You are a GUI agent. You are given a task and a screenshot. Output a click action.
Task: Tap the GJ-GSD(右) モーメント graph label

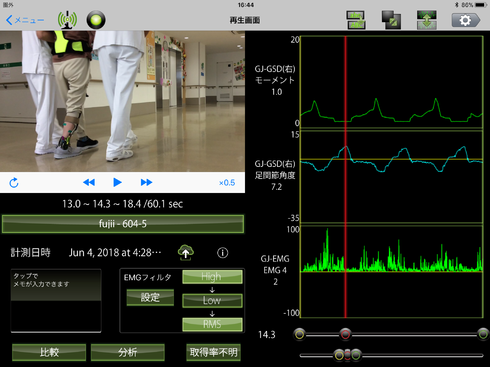pyautogui.click(x=275, y=80)
